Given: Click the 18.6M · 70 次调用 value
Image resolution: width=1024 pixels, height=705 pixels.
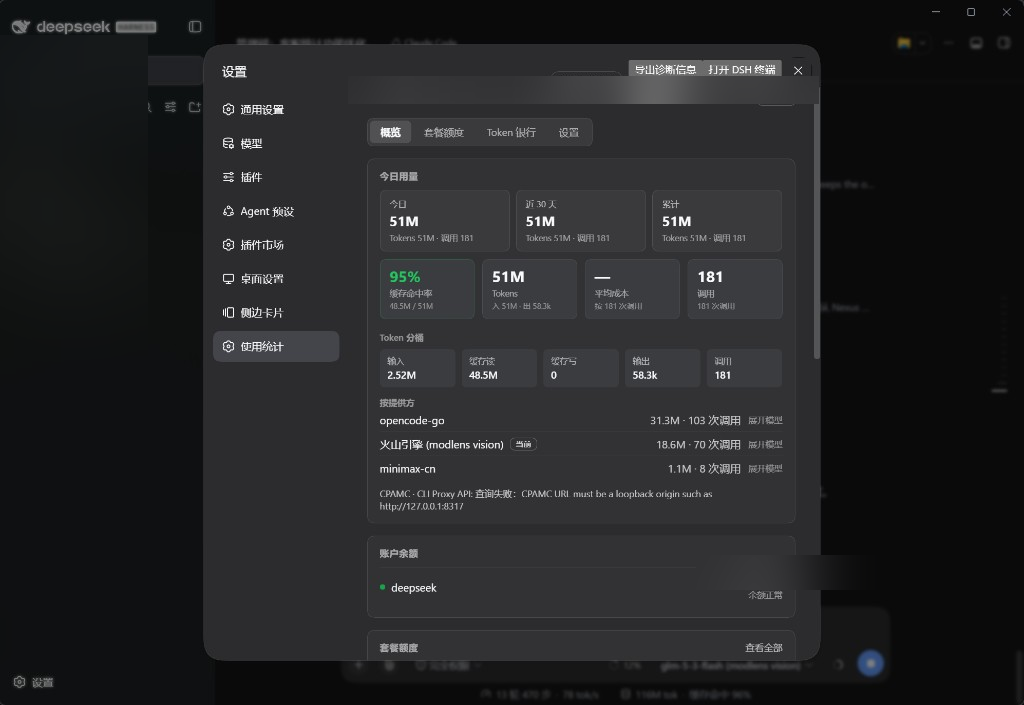Looking at the screenshot, I should pos(698,445).
